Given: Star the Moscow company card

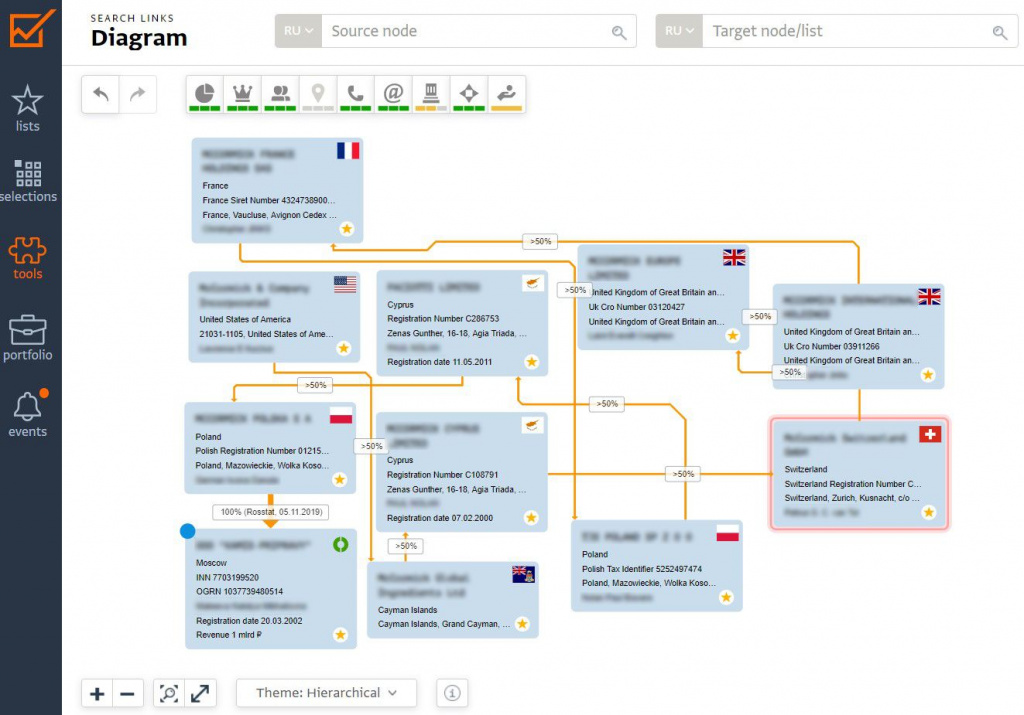Looking at the screenshot, I should click(340, 634).
